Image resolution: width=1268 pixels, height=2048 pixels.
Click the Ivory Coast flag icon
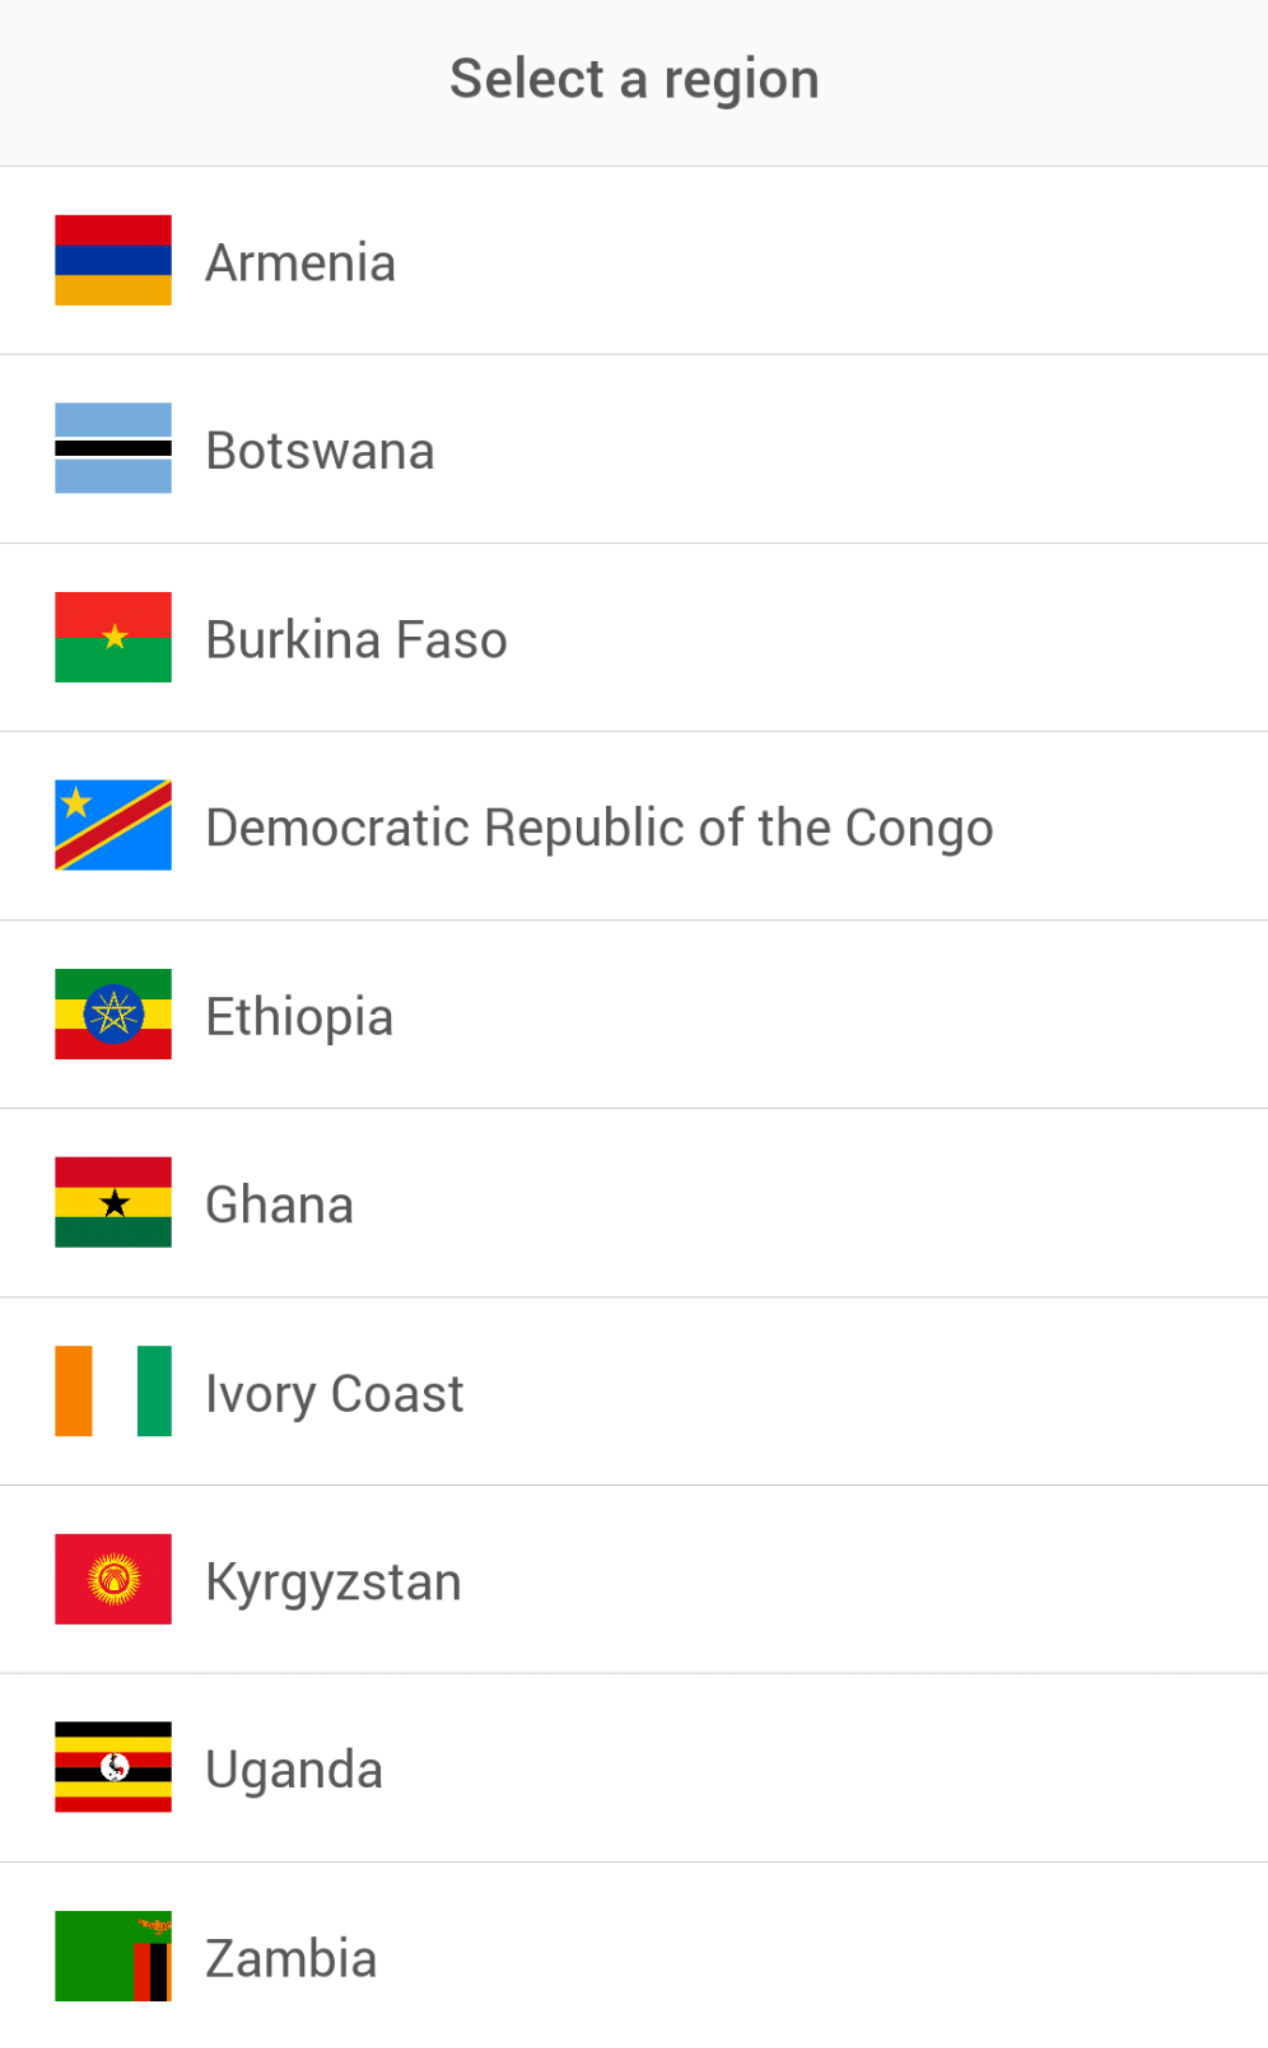click(113, 1391)
